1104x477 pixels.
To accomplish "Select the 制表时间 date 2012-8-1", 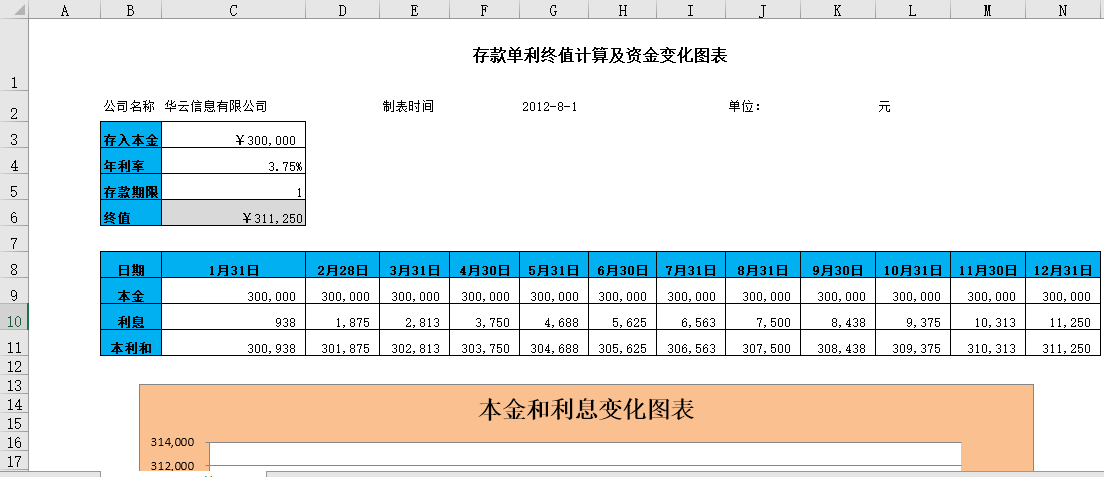I will 550,106.
